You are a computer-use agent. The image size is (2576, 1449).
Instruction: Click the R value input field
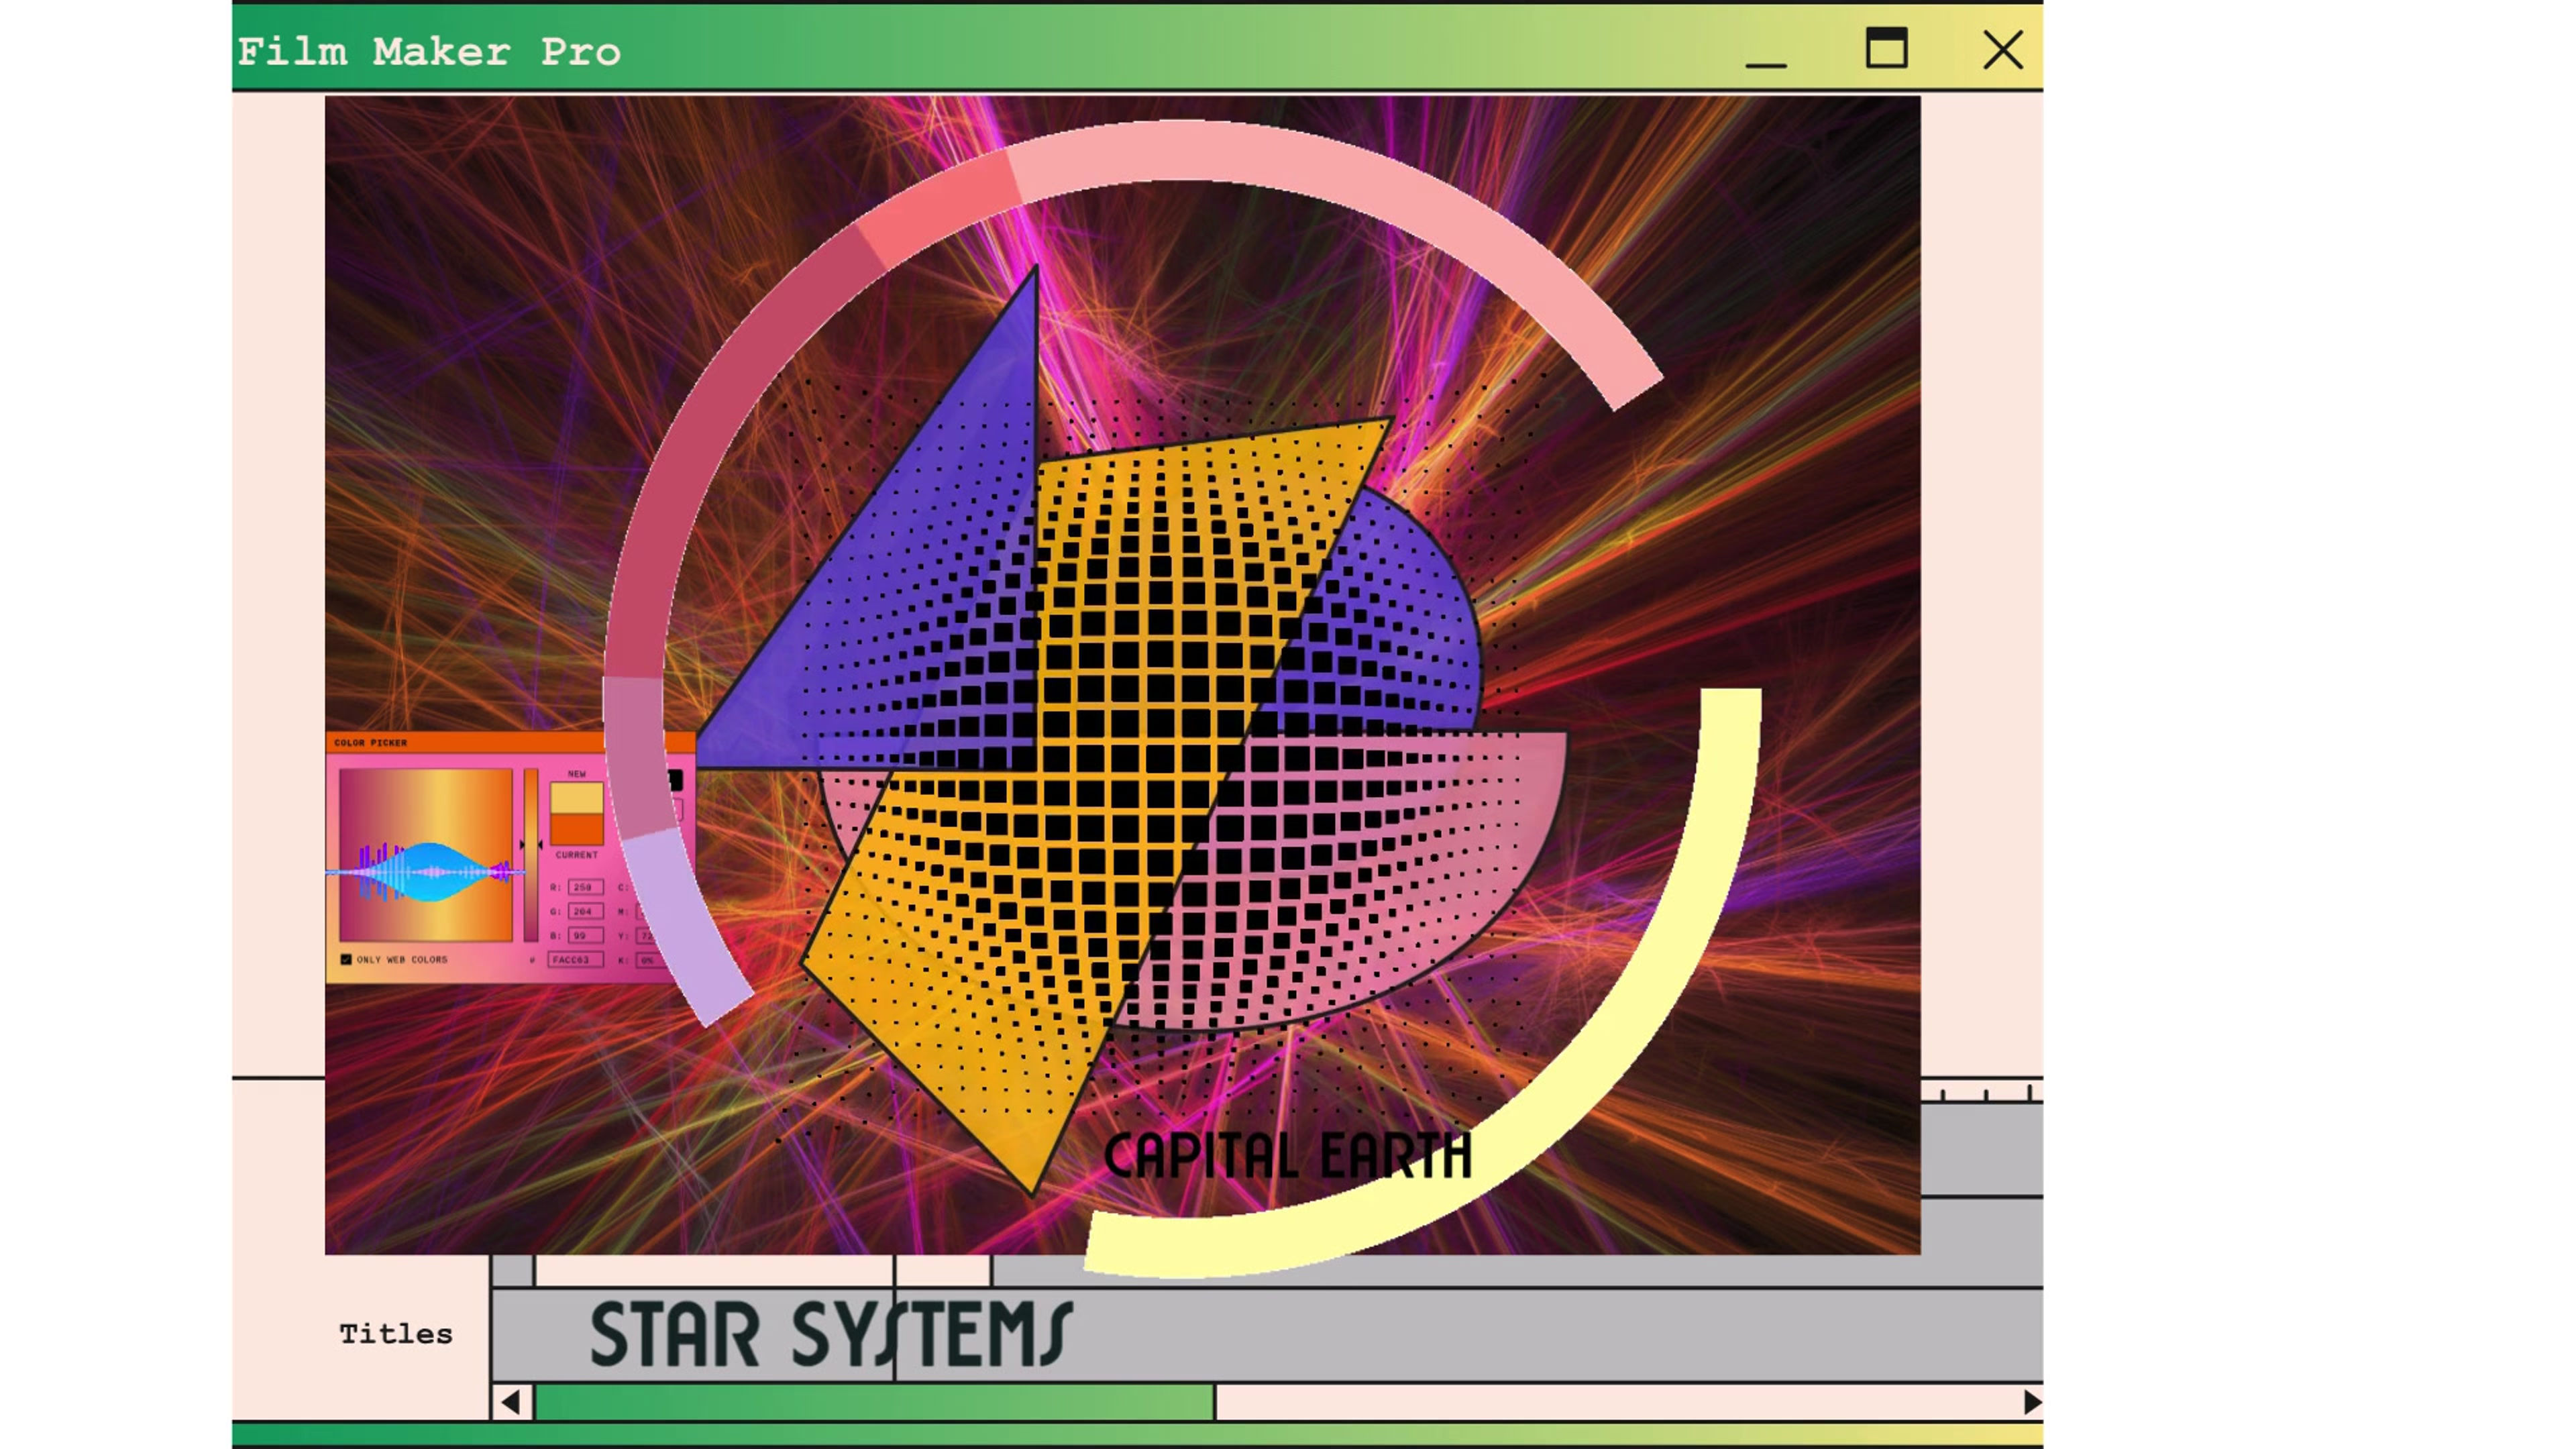[x=585, y=887]
